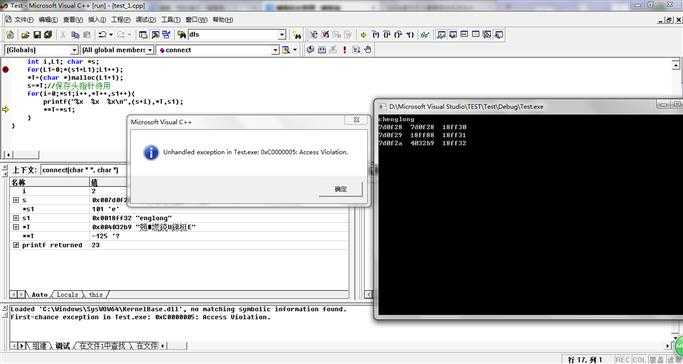Click the Build icon in build minibar
The image size is (683, 364).
[322, 50]
